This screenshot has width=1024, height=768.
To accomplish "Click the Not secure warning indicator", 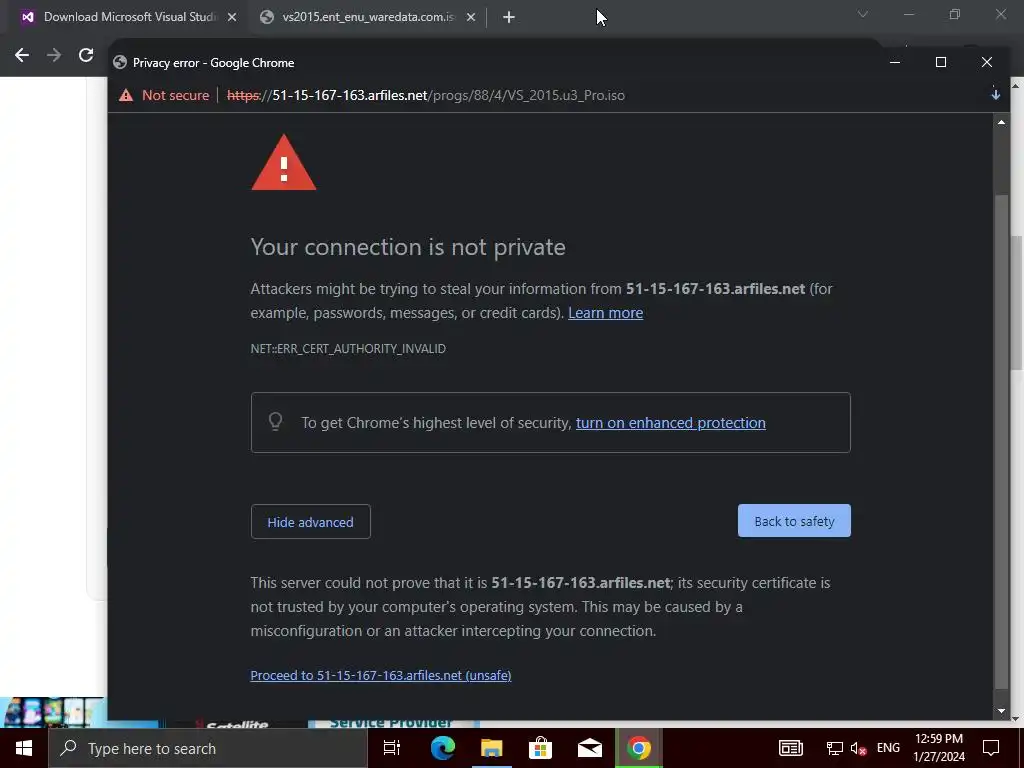I will pyautogui.click(x=165, y=95).
